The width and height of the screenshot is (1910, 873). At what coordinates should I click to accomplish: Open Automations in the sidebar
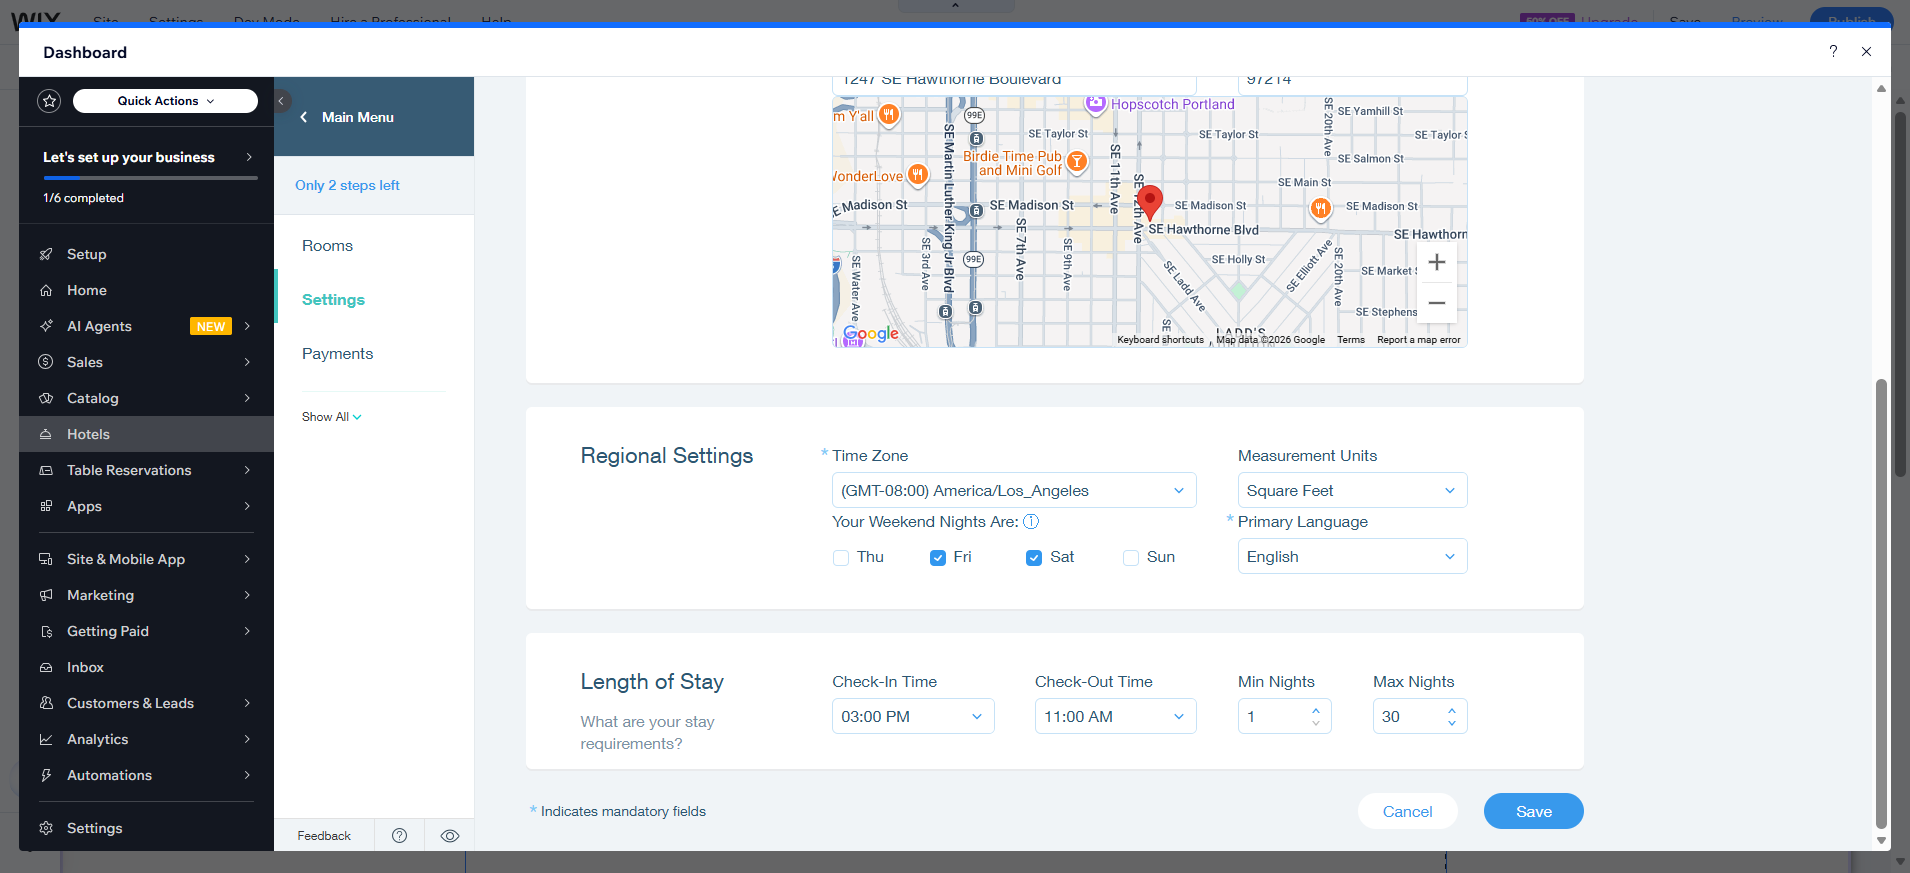146,775
